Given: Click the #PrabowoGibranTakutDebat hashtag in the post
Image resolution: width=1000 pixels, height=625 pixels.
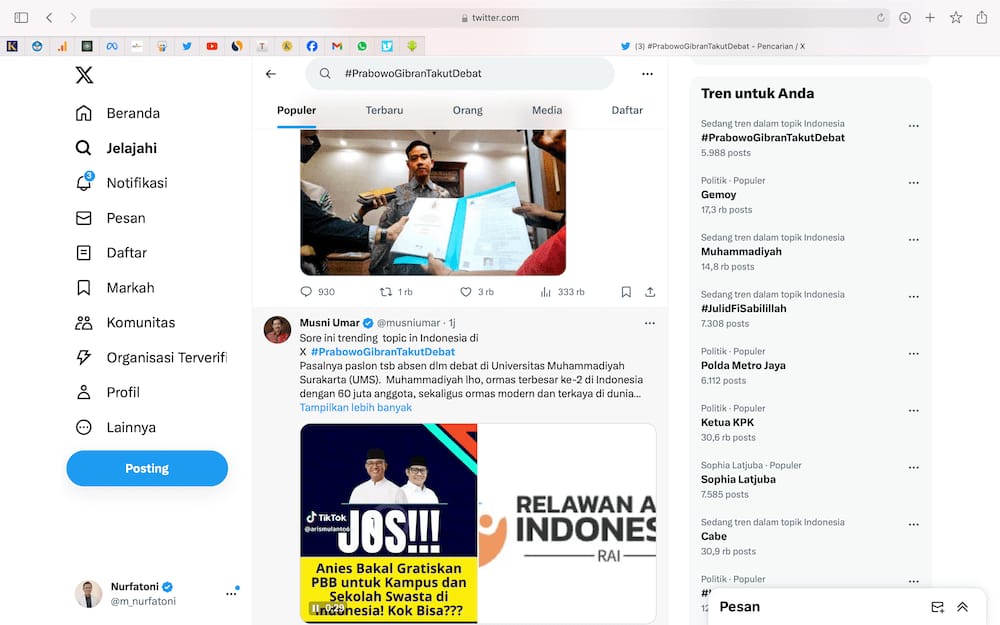Looking at the screenshot, I should pyautogui.click(x=383, y=352).
